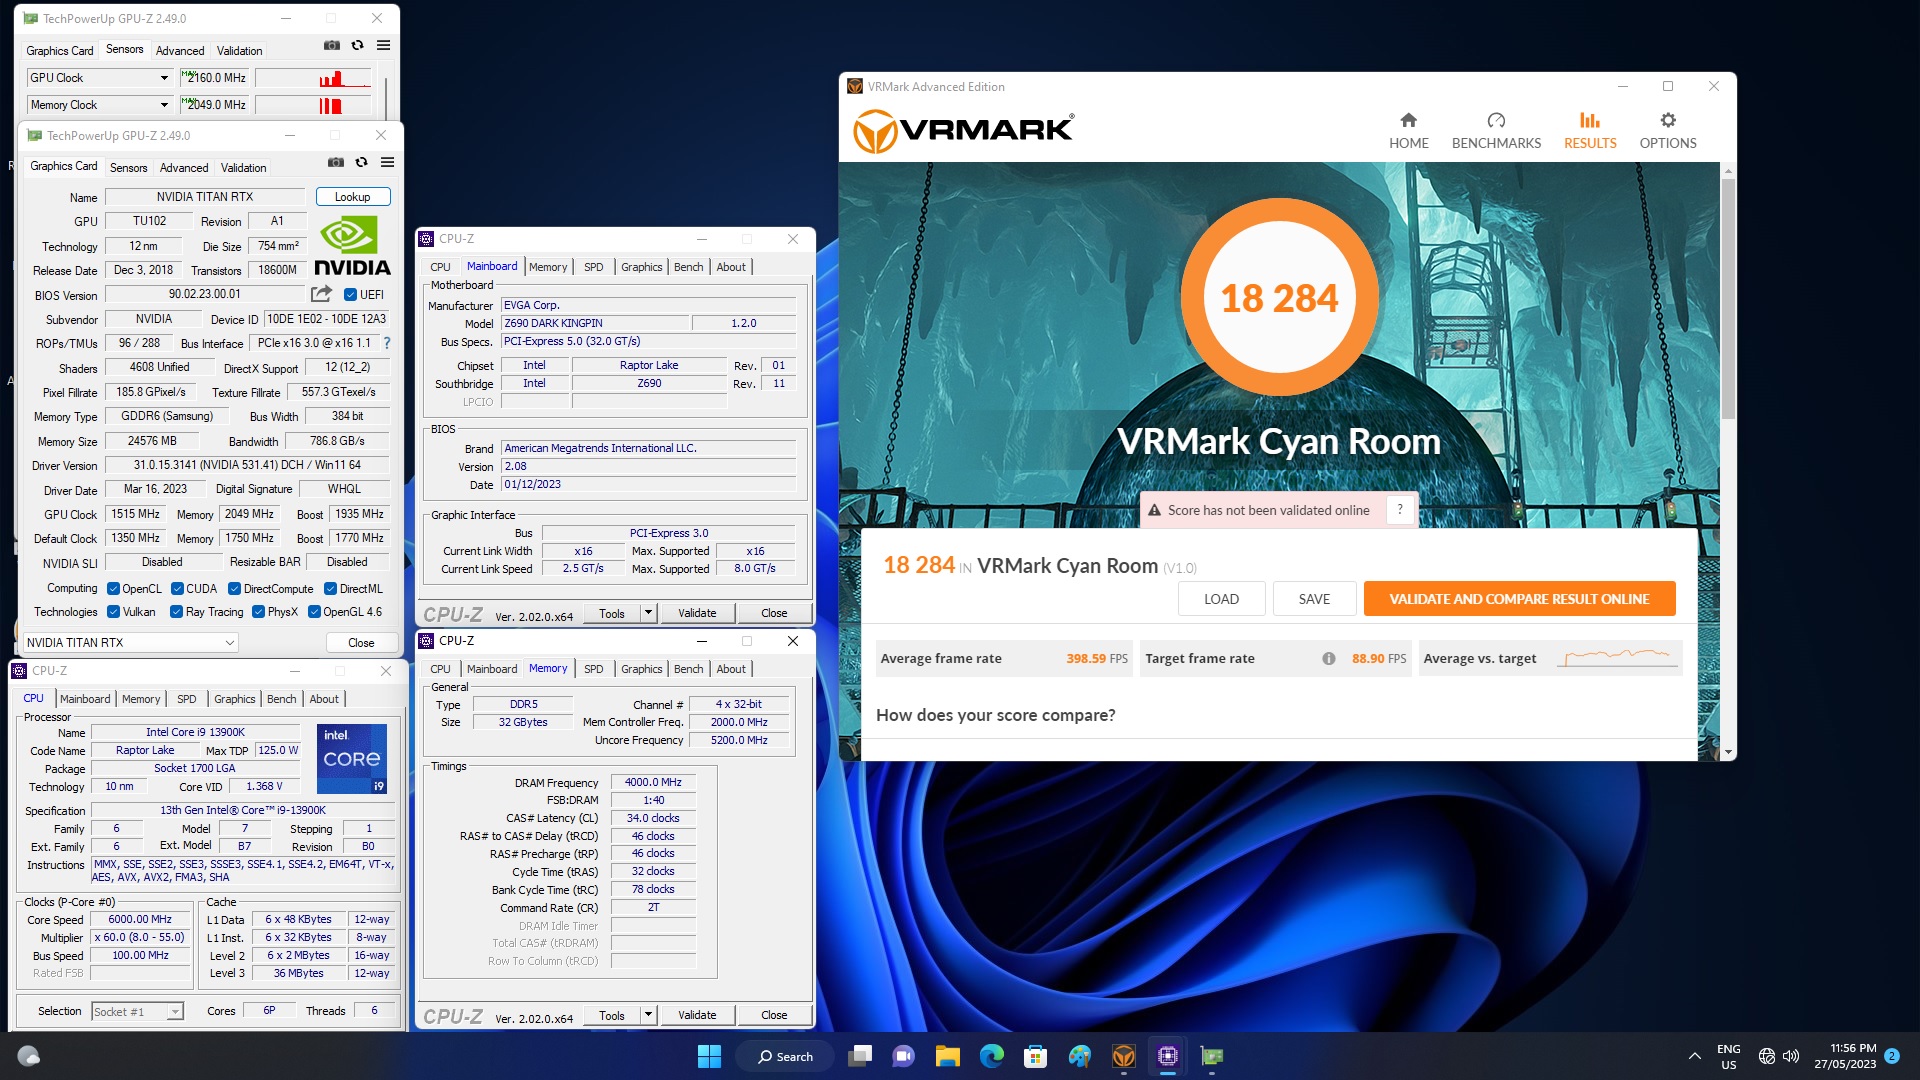Toggle the OpenCL checkbox
This screenshot has width=1920, height=1080.
point(113,589)
